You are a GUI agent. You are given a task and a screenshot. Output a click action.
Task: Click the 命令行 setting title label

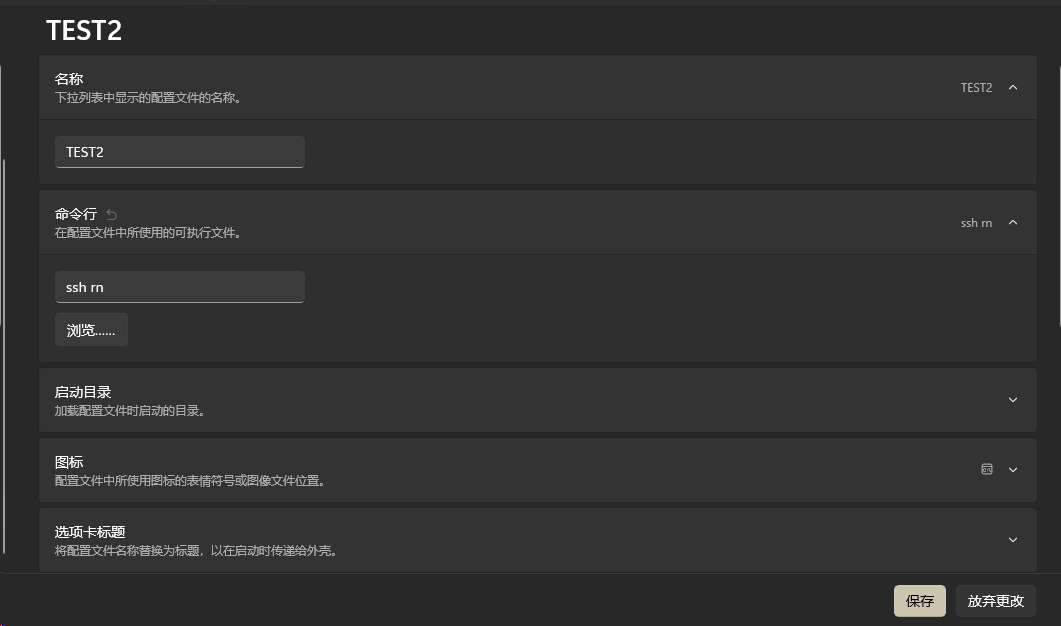pos(76,214)
